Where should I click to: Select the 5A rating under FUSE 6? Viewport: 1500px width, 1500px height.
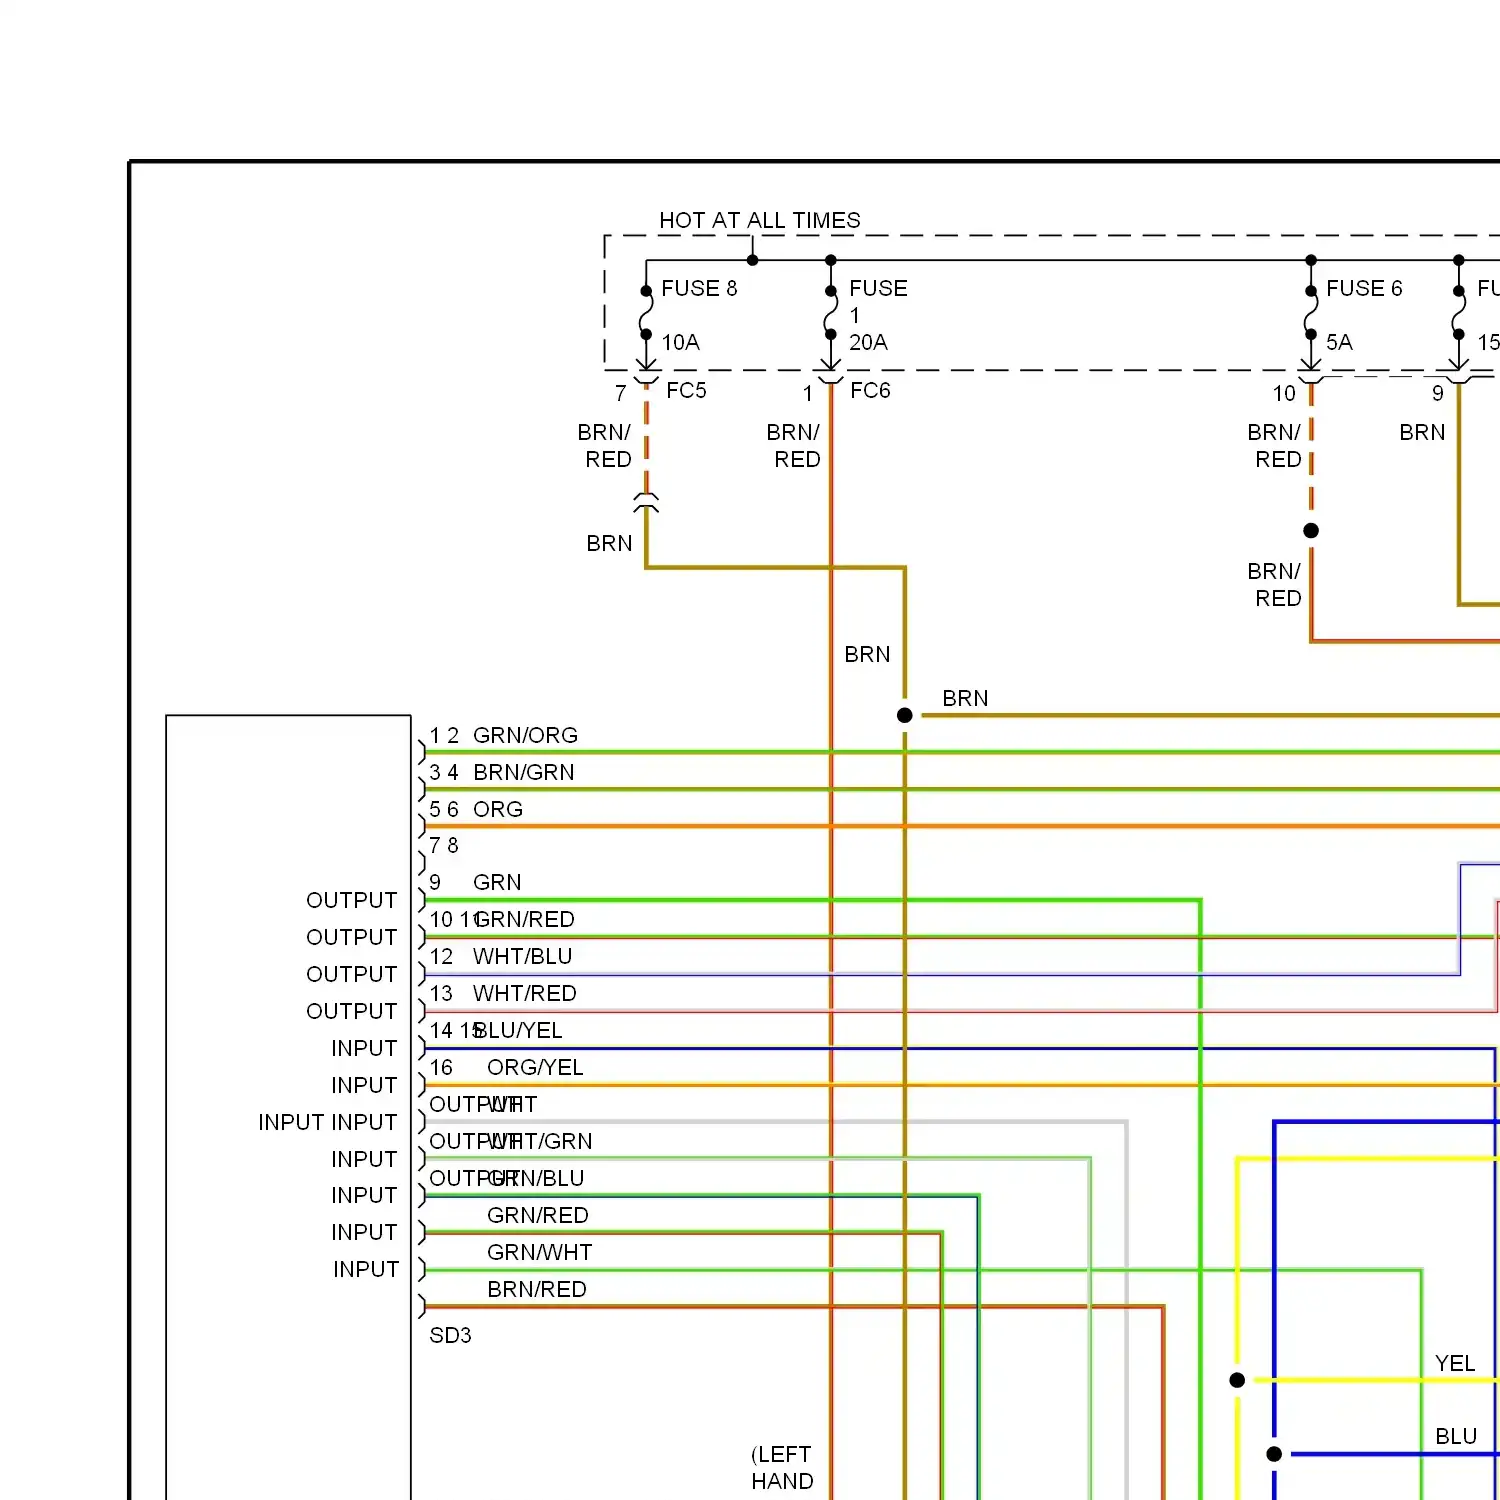pyautogui.click(x=1339, y=342)
